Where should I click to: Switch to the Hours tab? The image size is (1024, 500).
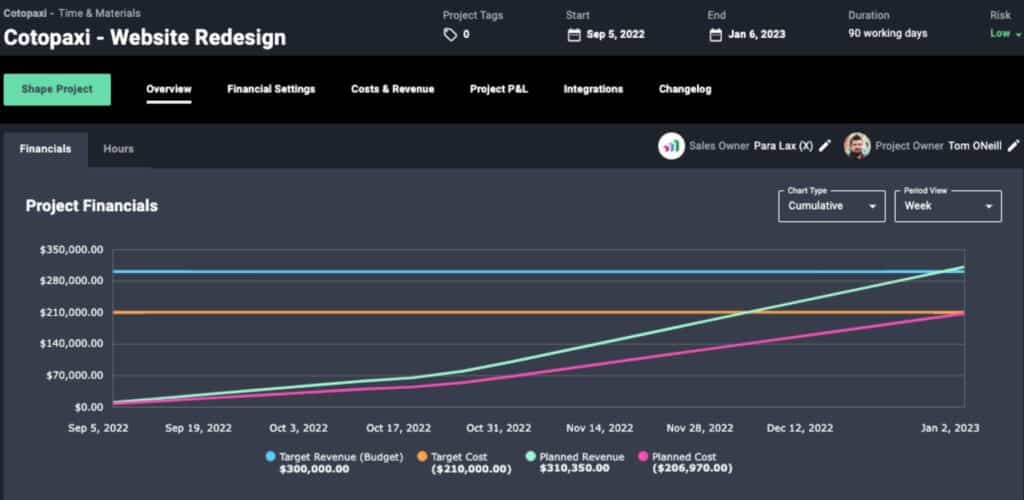[x=118, y=149]
